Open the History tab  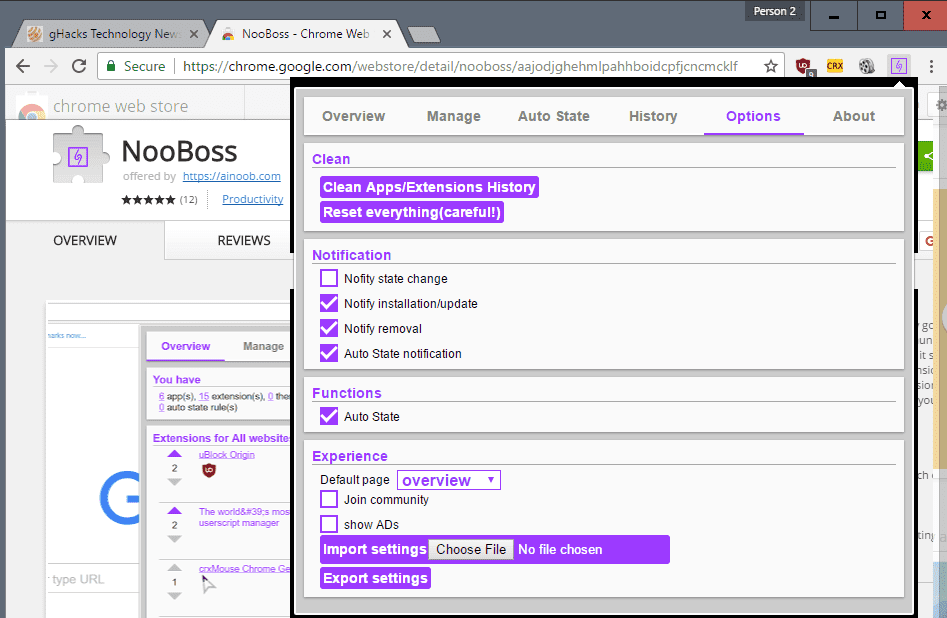(x=653, y=116)
